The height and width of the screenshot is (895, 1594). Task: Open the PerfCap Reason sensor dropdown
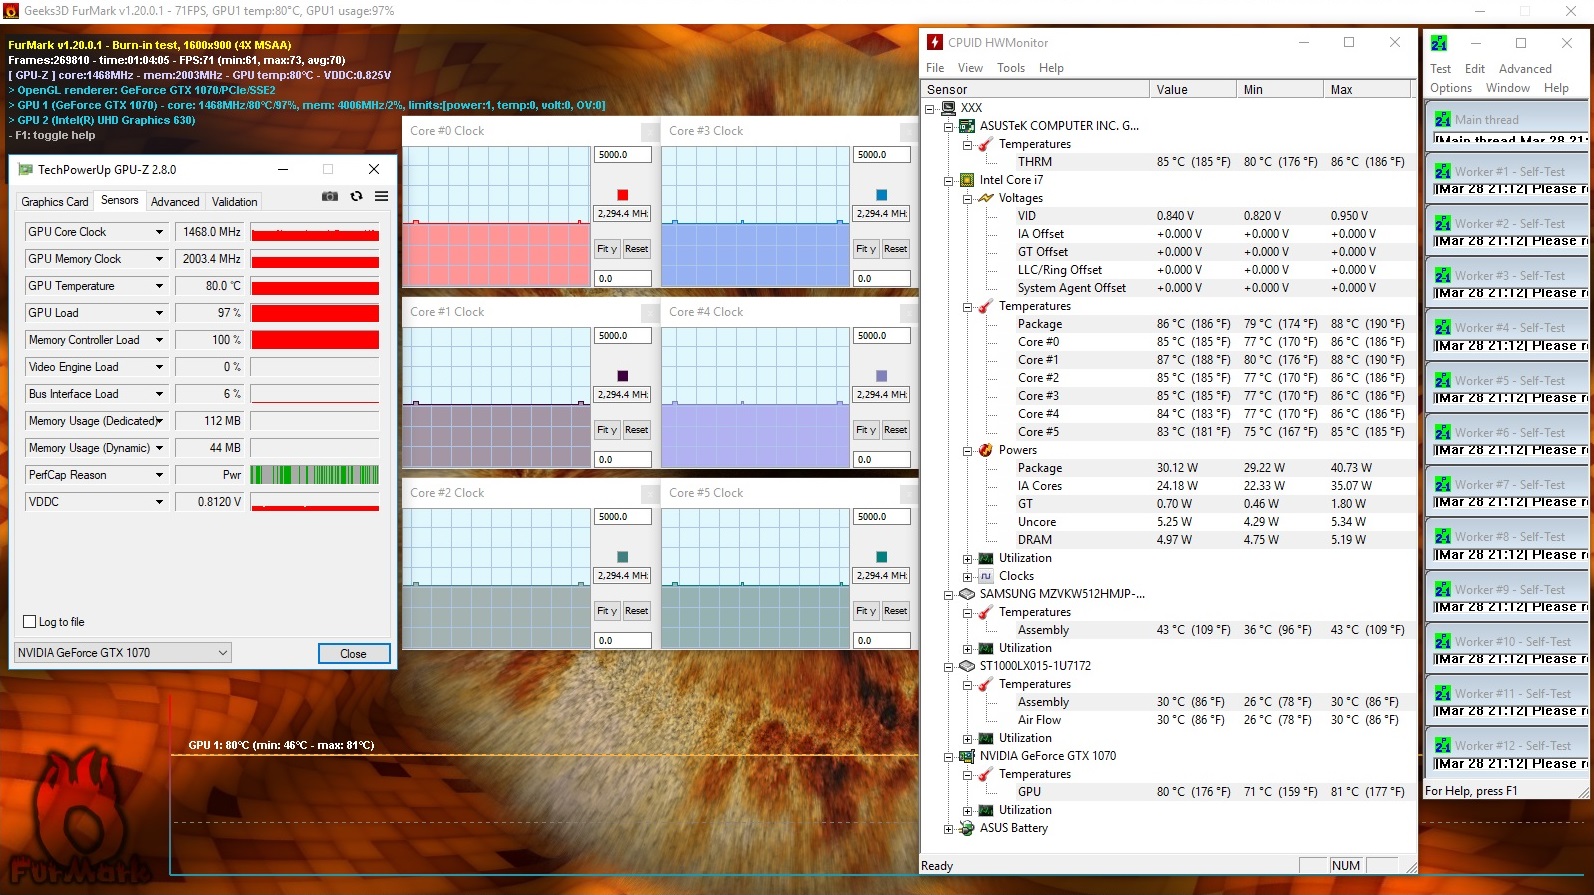click(159, 475)
